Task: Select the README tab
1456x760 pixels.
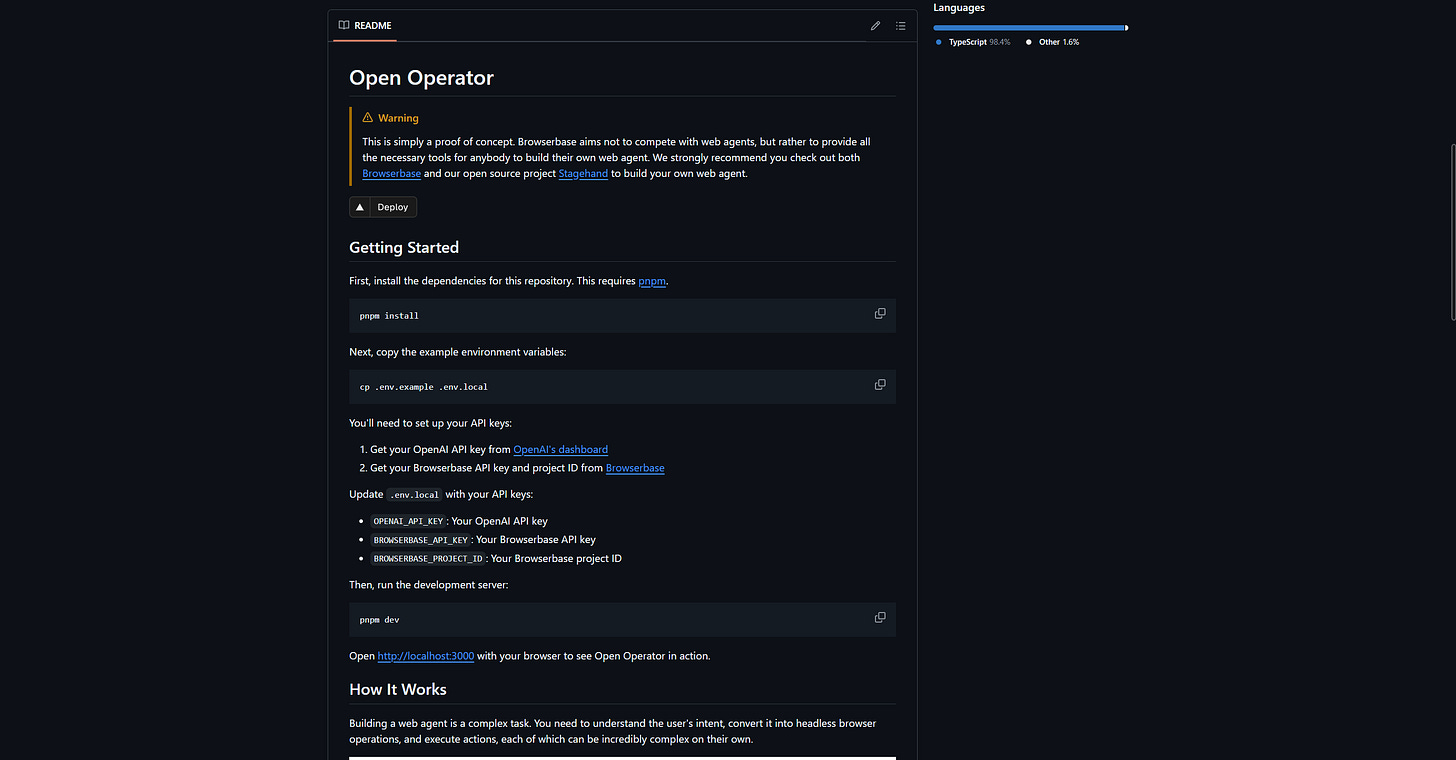Action: [x=365, y=25]
